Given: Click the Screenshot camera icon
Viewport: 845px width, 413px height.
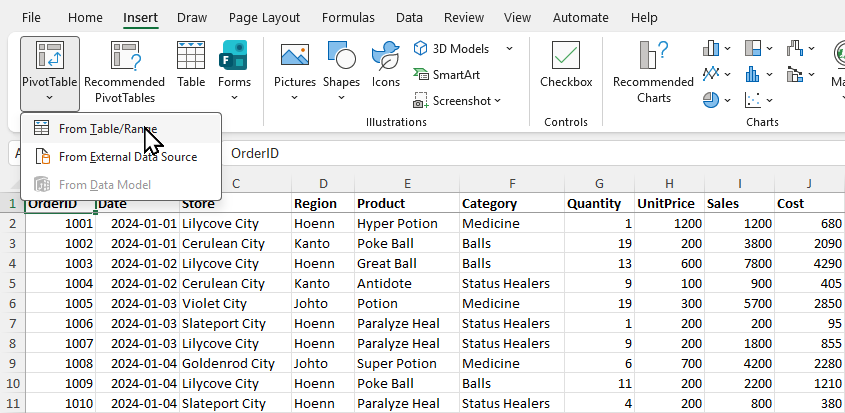Looking at the screenshot, I should (420, 100).
